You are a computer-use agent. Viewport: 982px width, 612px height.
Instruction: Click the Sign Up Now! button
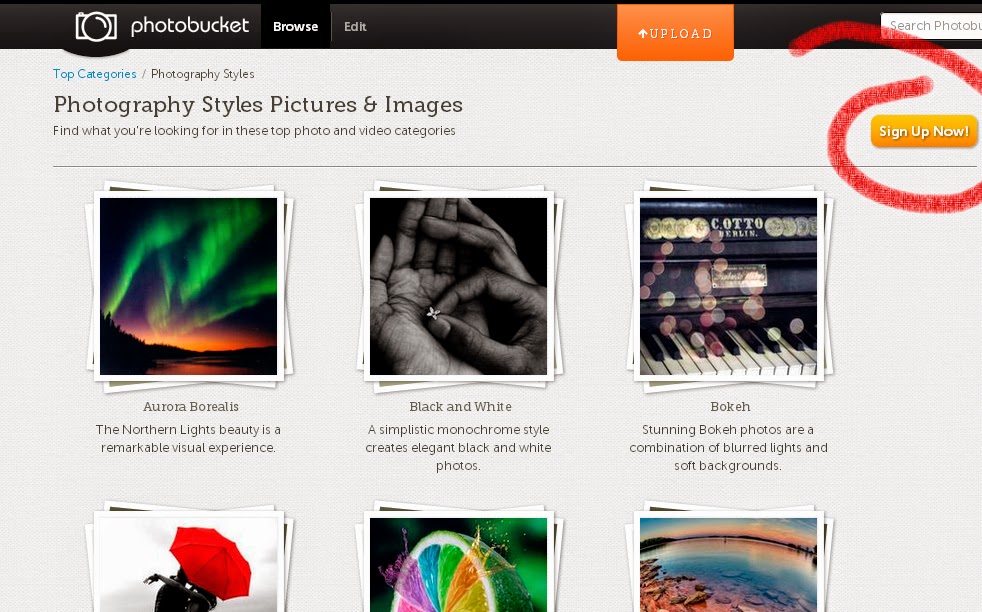(924, 131)
